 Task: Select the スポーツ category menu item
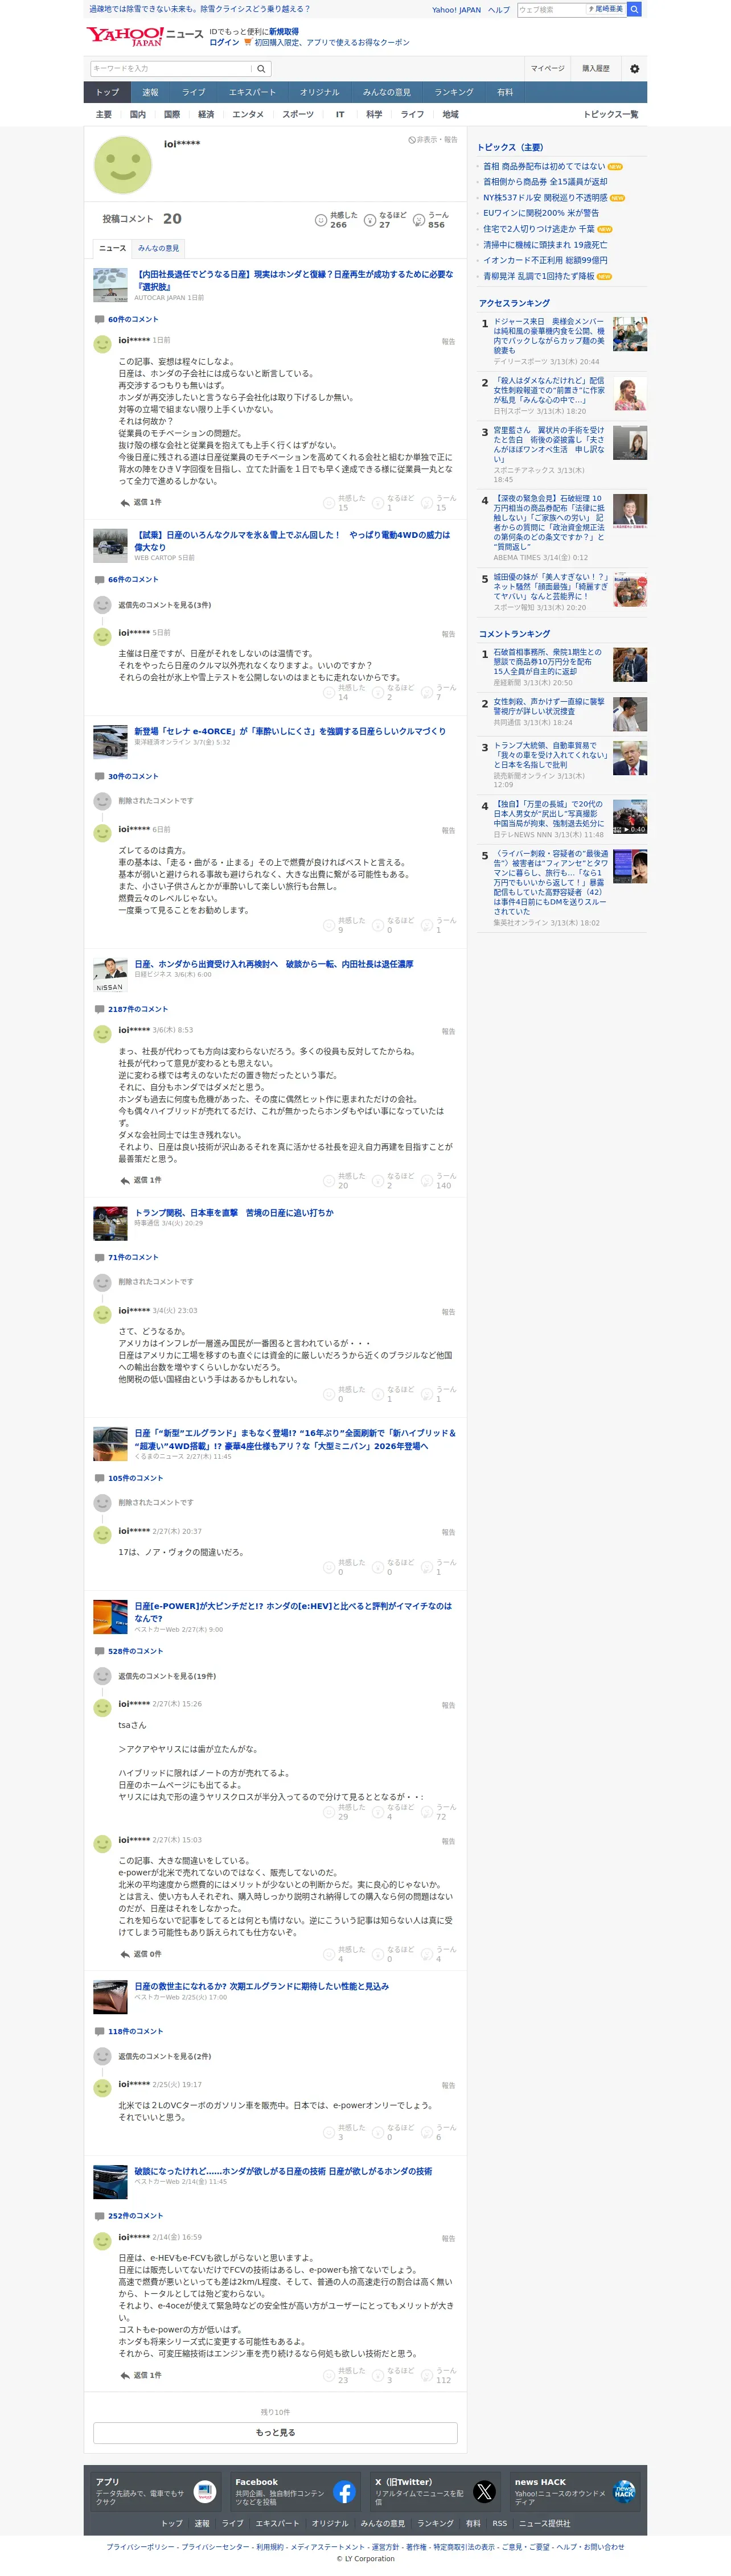pyautogui.click(x=298, y=114)
